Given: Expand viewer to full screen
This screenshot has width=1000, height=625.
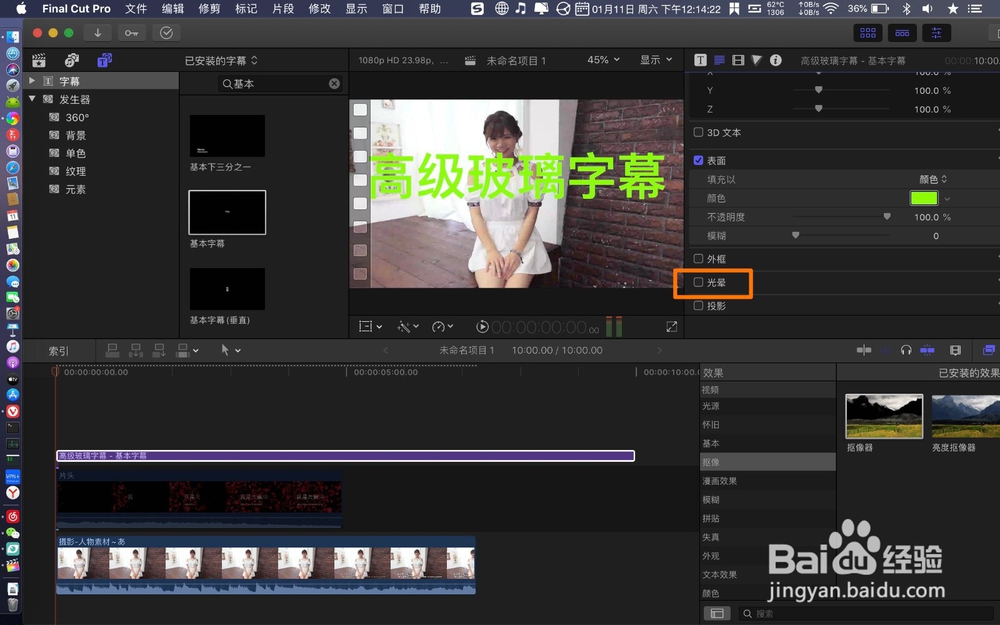Looking at the screenshot, I should 672,327.
